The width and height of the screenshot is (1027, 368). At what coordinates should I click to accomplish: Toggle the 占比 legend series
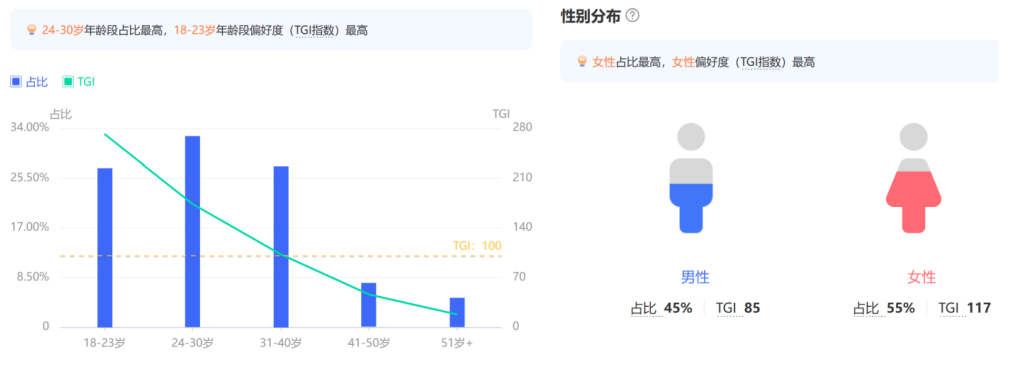tap(29, 82)
